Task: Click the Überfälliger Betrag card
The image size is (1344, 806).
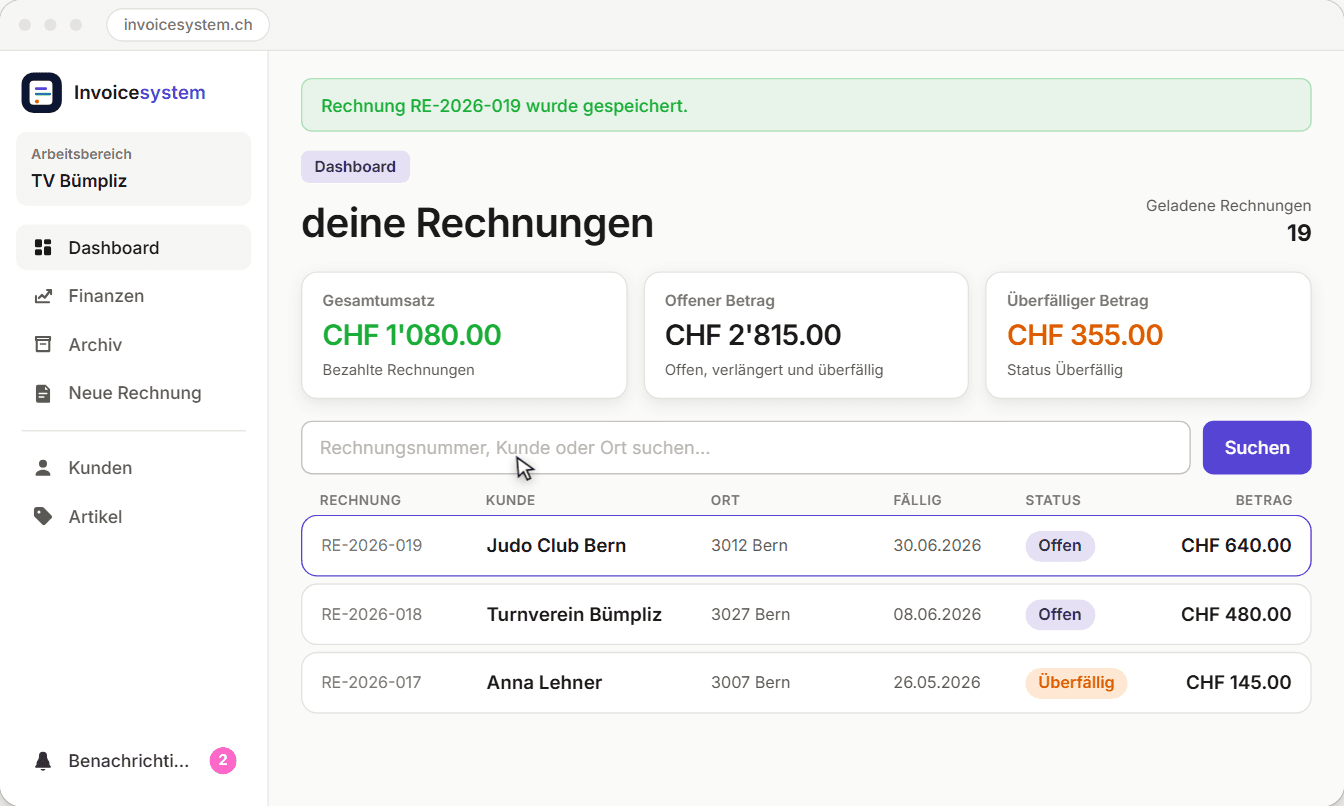Action: [x=1148, y=335]
